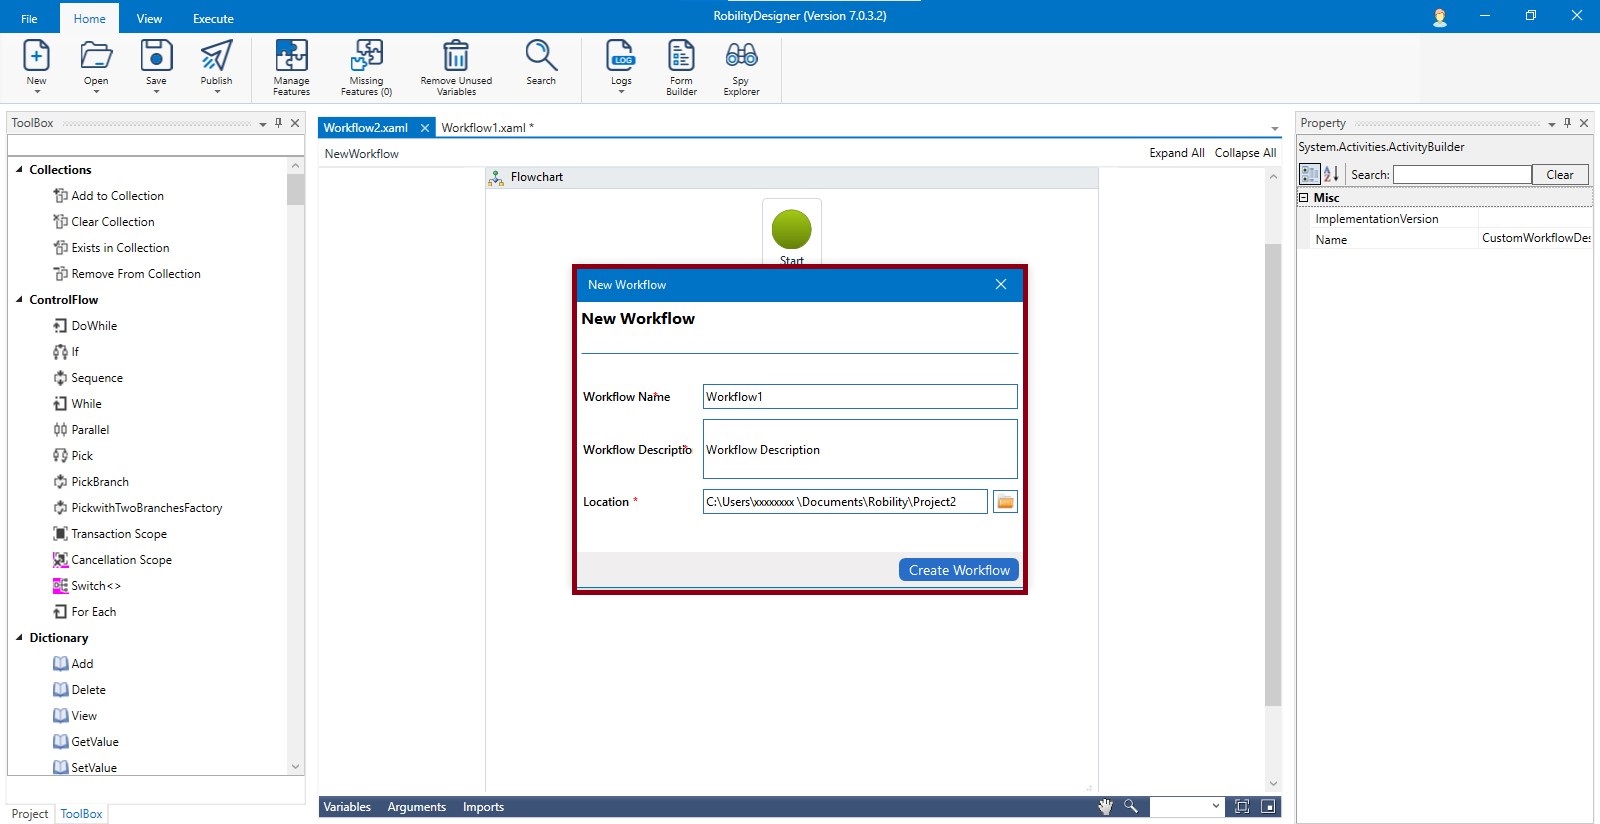Open the zoom level dropdown

click(x=1216, y=807)
